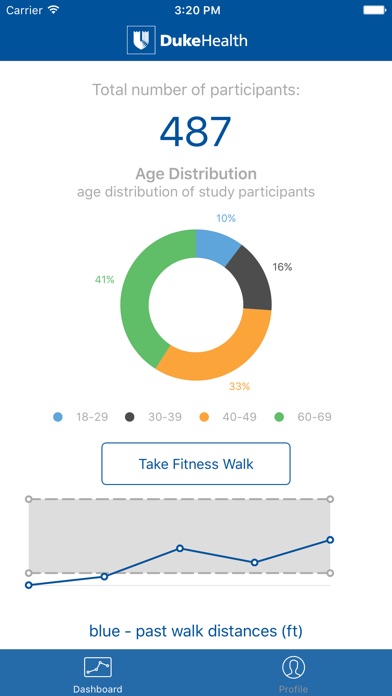Click the upper right range marker circle

coord(330,499)
